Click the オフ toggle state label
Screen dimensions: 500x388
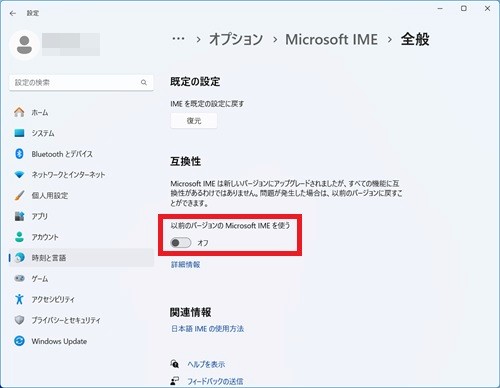tap(203, 243)
